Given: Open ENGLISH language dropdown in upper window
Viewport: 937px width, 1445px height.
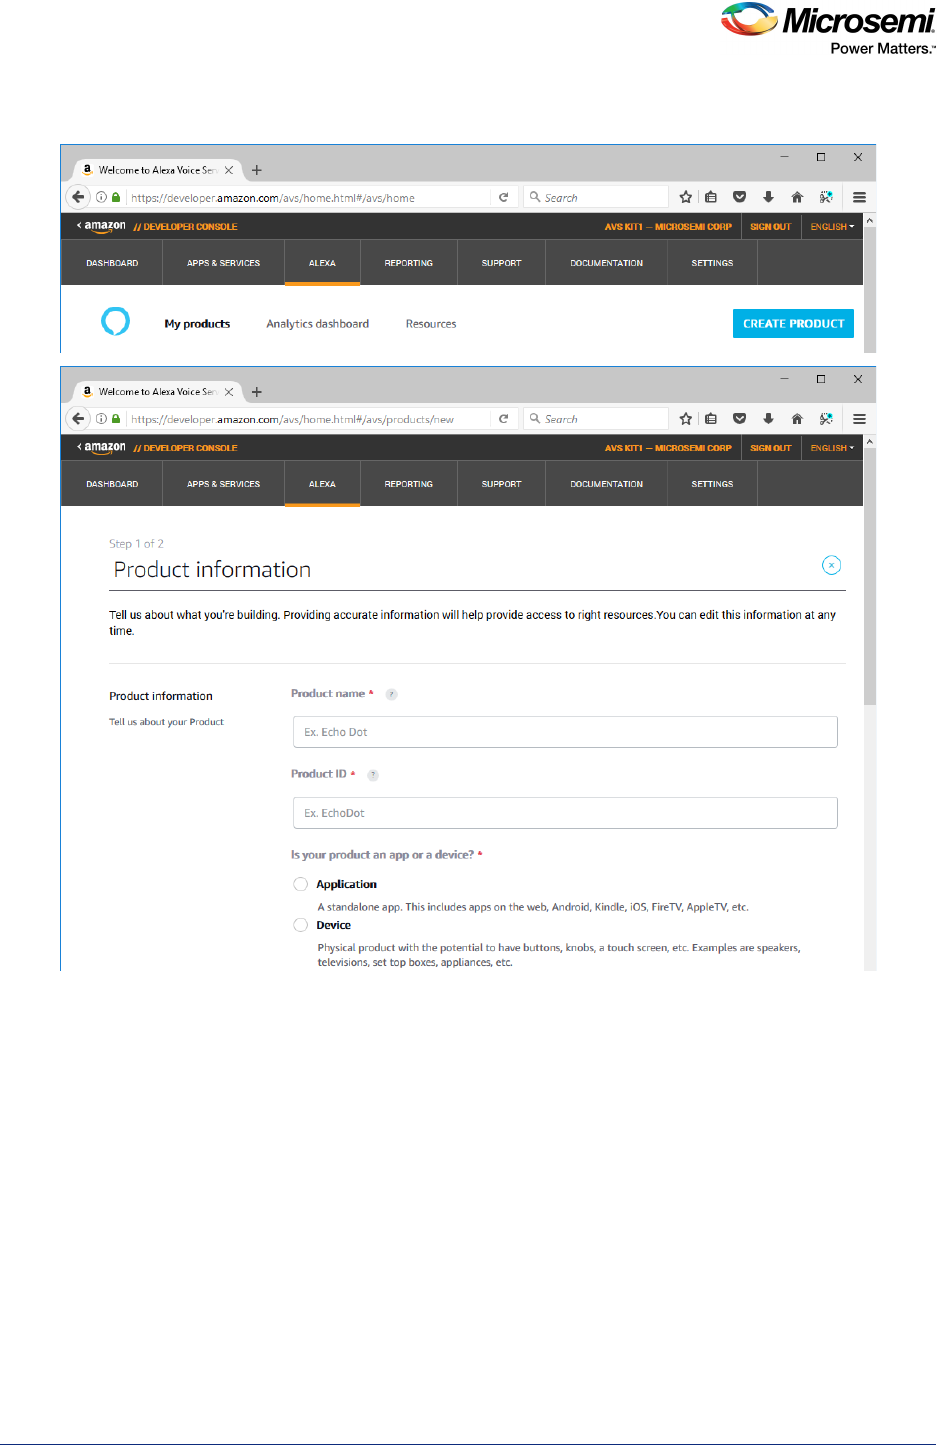Looking at the screenshot, I should coord(832,227).
